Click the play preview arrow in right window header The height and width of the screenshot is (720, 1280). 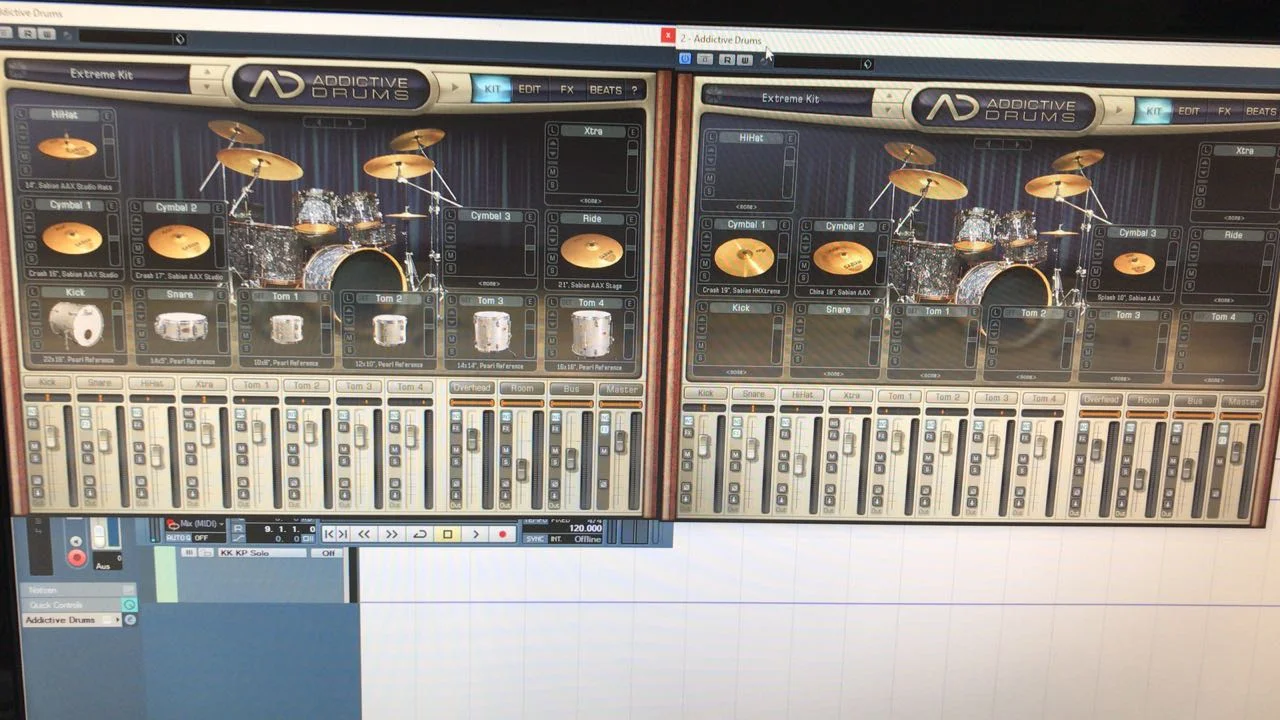coord(1117,109)
